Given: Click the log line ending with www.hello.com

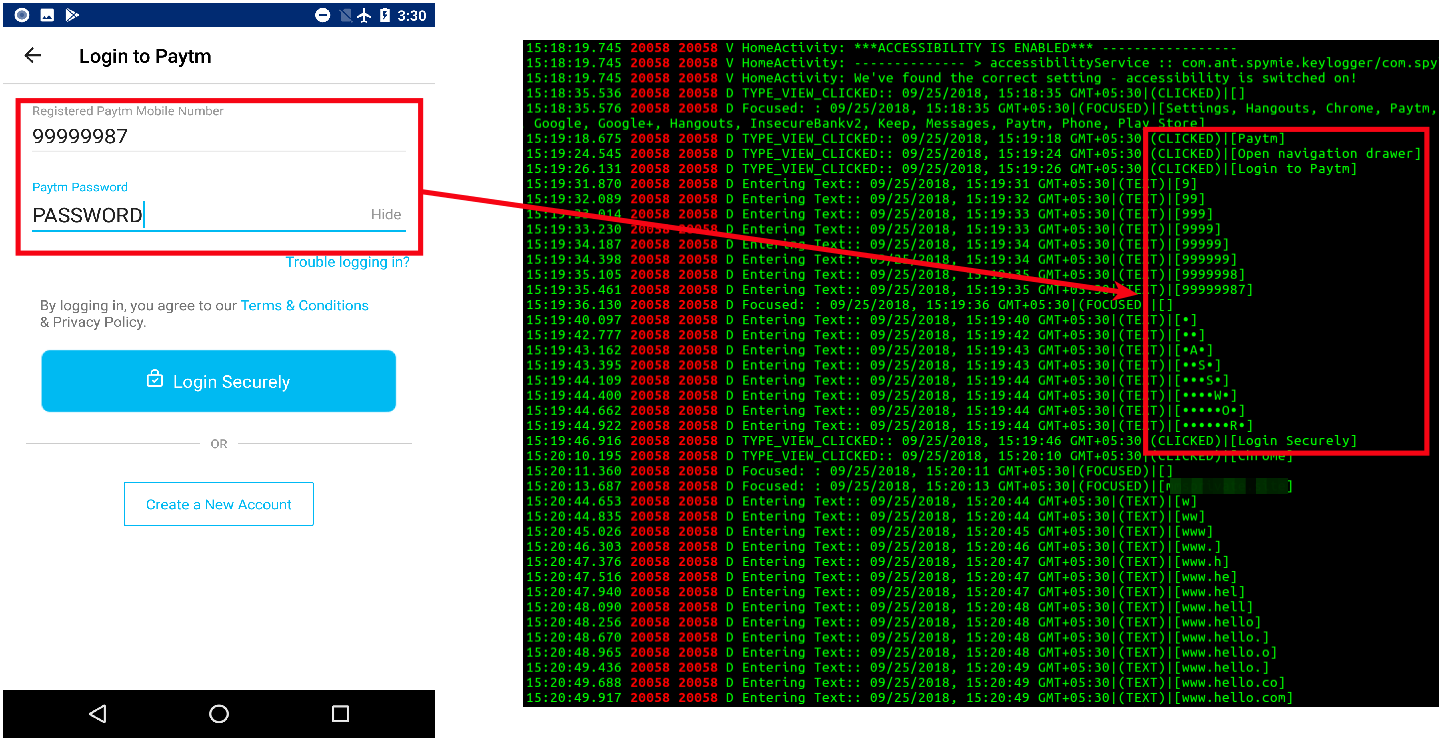Looking at the screenshot, I should 909,698.
